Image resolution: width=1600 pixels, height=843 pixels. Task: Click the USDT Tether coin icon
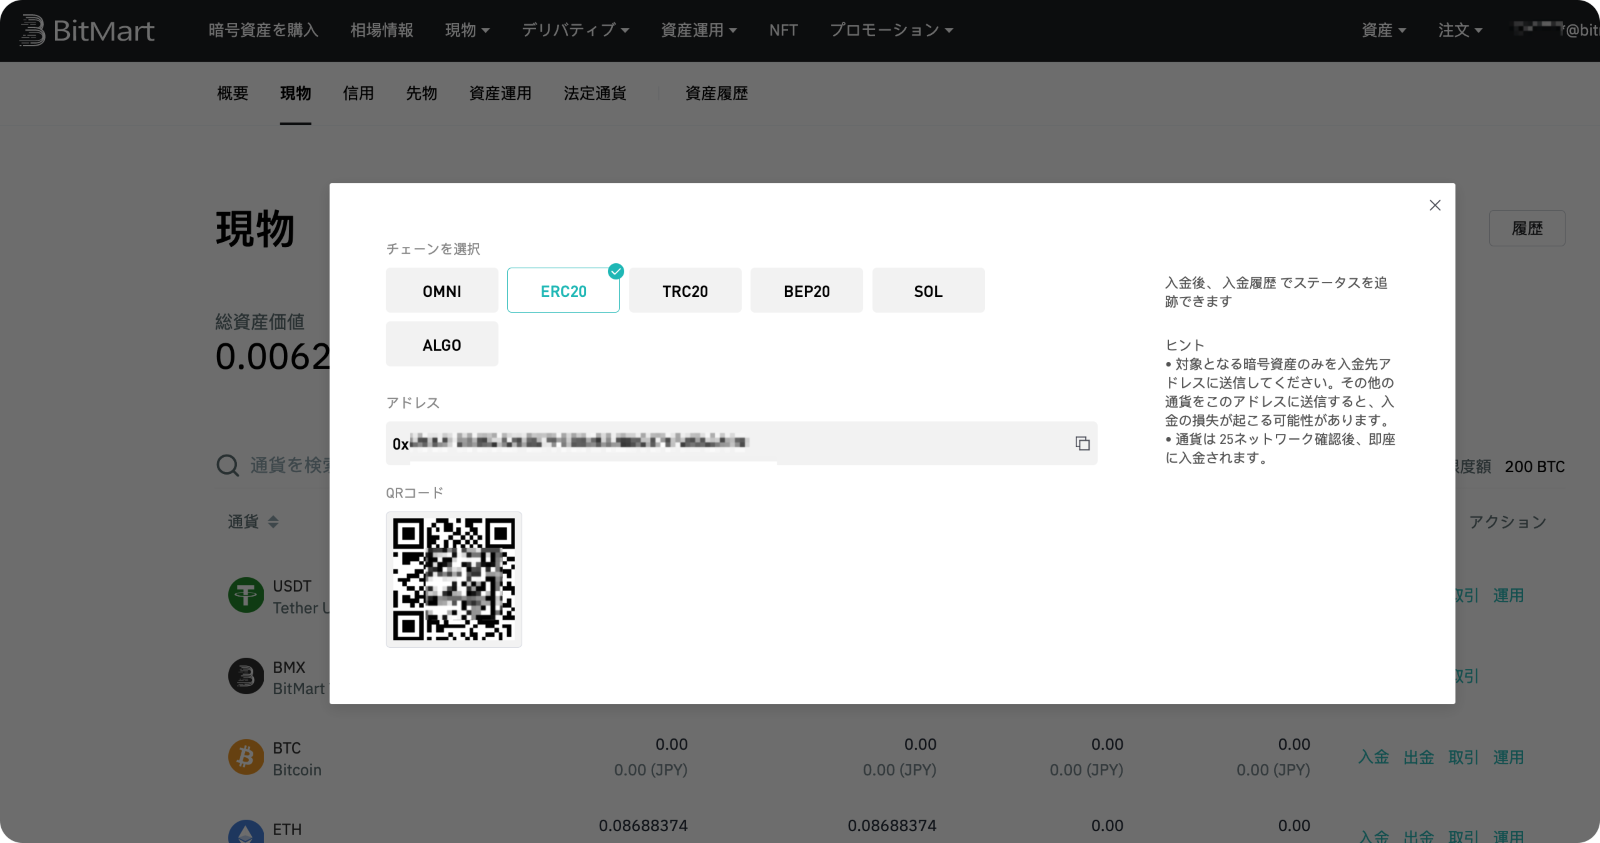(246, 595)
